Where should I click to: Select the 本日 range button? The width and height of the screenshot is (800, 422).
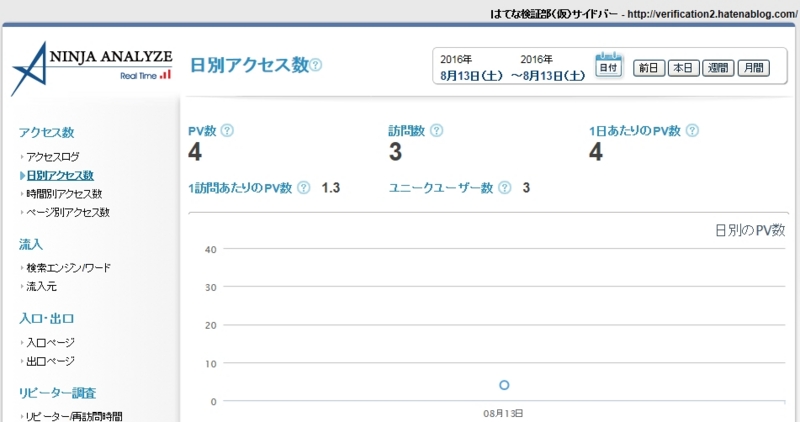[x=683, y=68]
